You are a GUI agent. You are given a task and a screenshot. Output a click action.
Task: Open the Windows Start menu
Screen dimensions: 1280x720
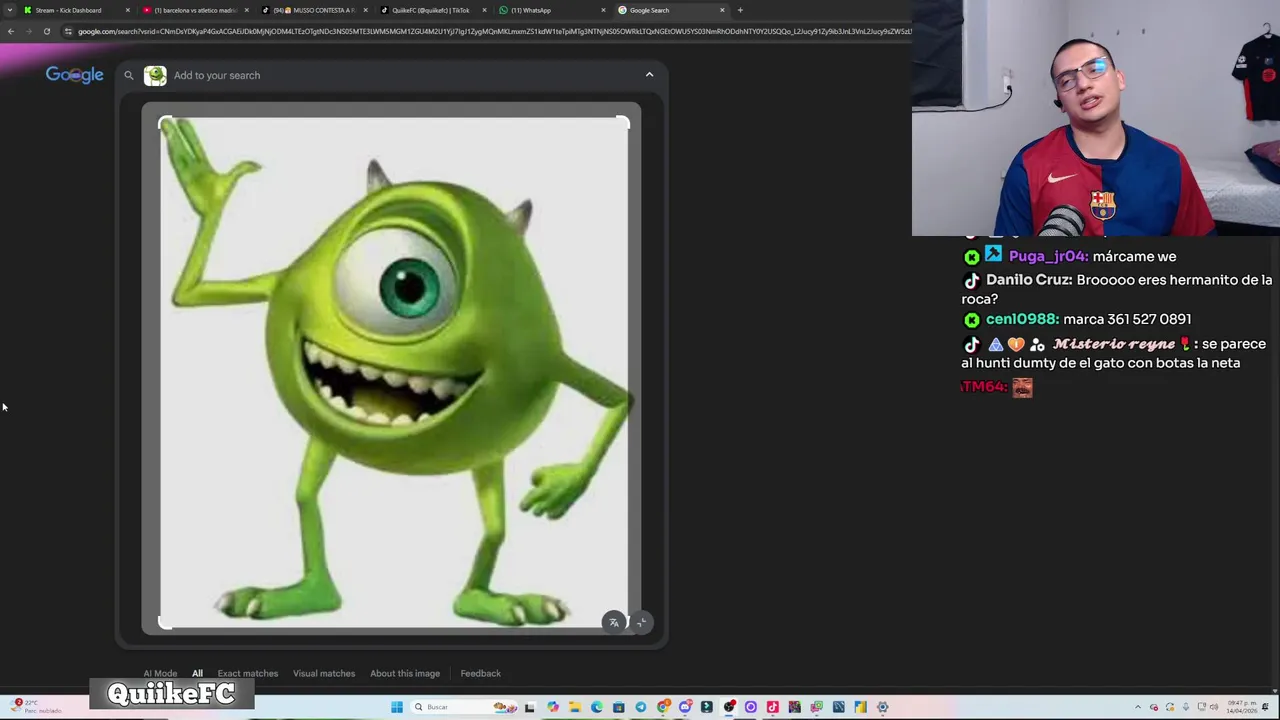pyautogui.click(x=397, y=707)
